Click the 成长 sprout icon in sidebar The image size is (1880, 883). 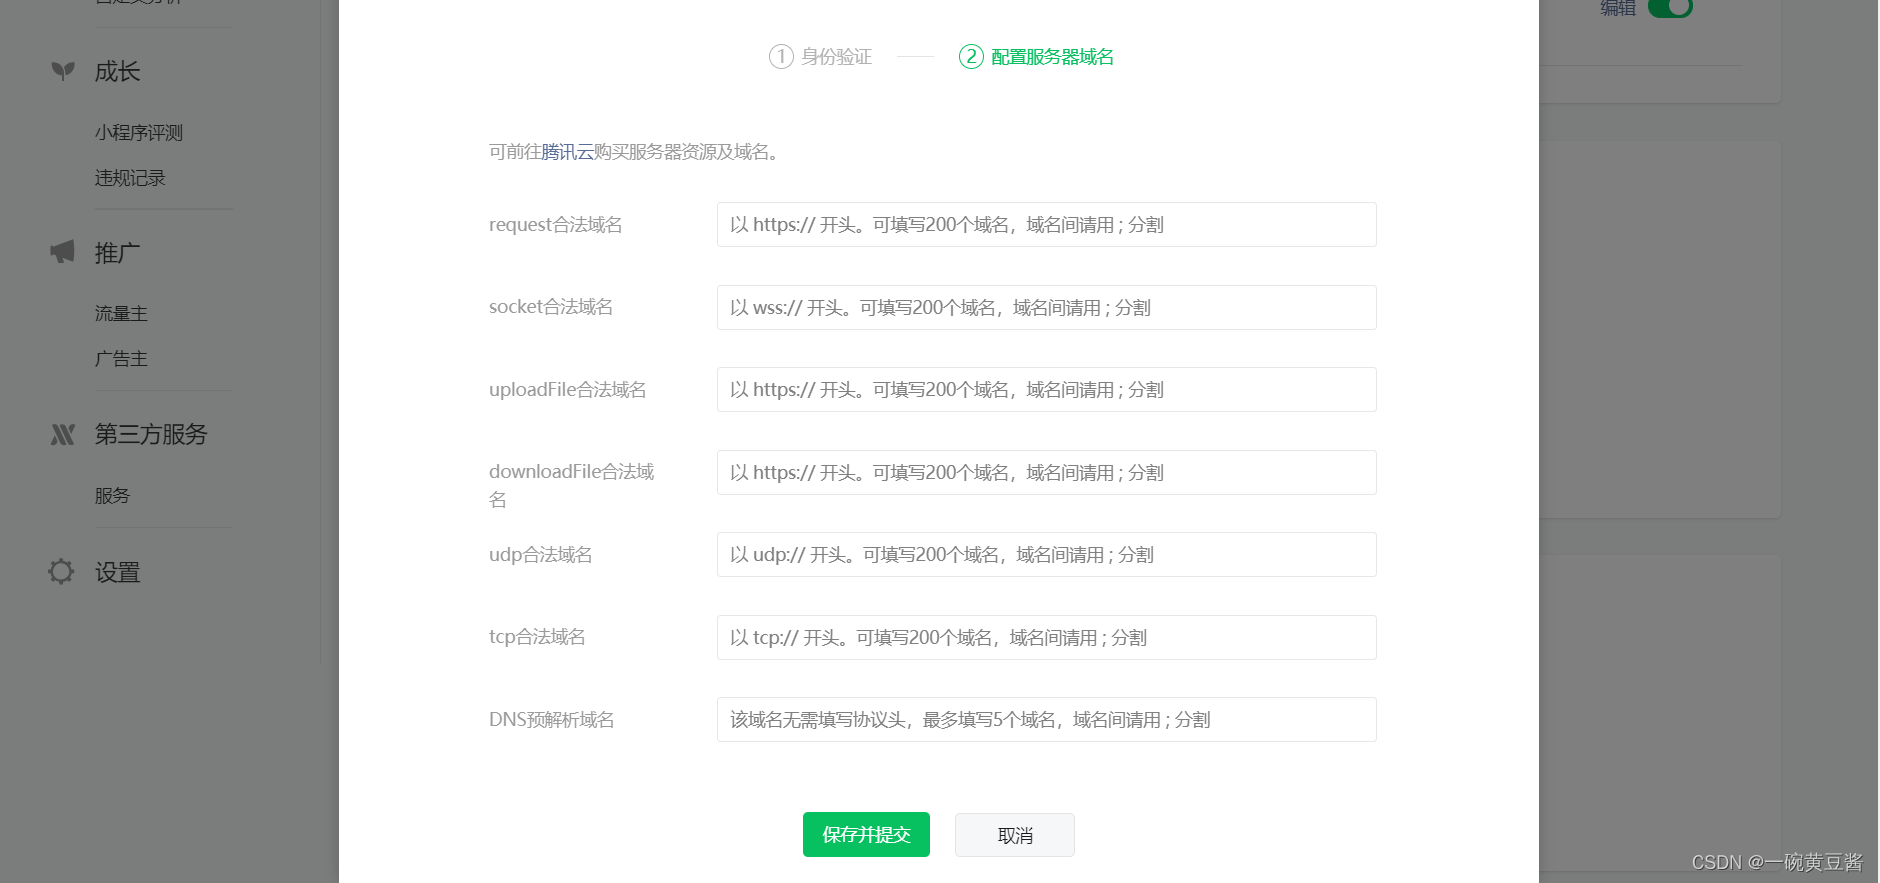[x=63, y=71]
